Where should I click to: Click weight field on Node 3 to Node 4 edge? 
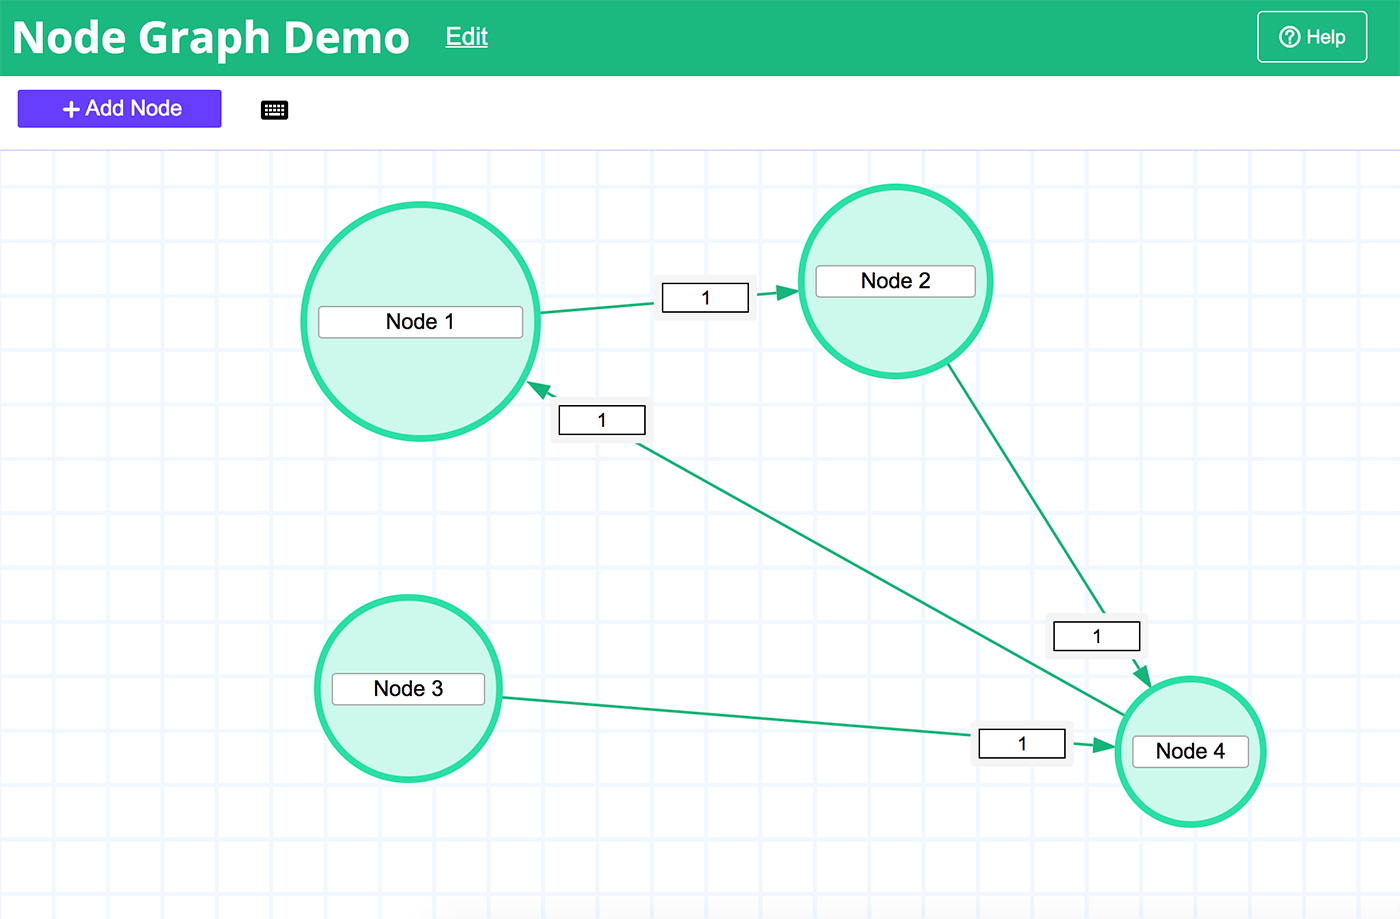1022,744
